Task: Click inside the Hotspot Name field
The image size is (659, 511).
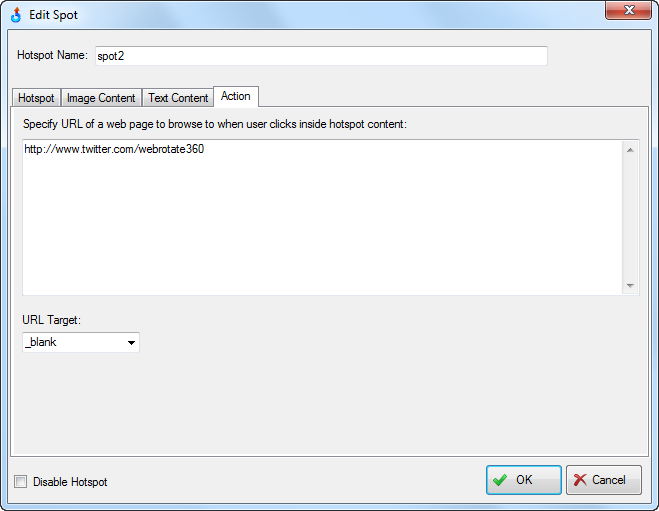Action: coord(322,56)
